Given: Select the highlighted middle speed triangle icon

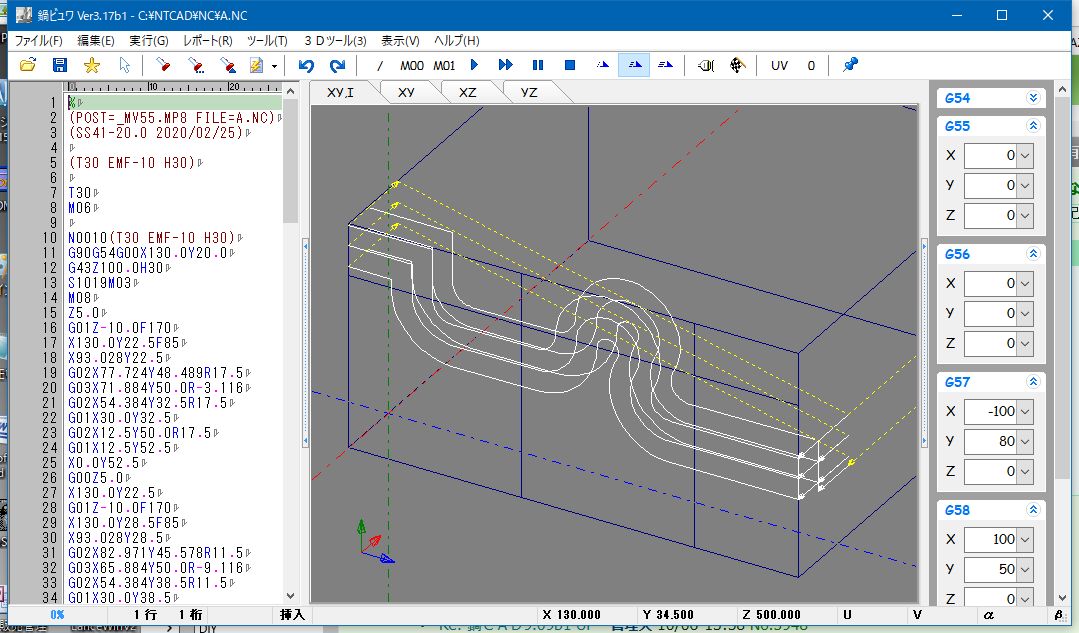Looking at the screenshot, I should tap(634, 65).
